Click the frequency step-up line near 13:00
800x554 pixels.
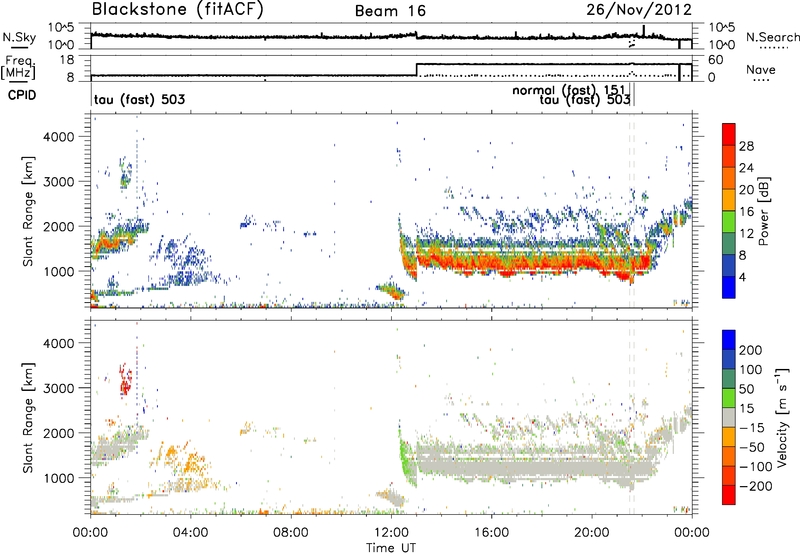417,70
